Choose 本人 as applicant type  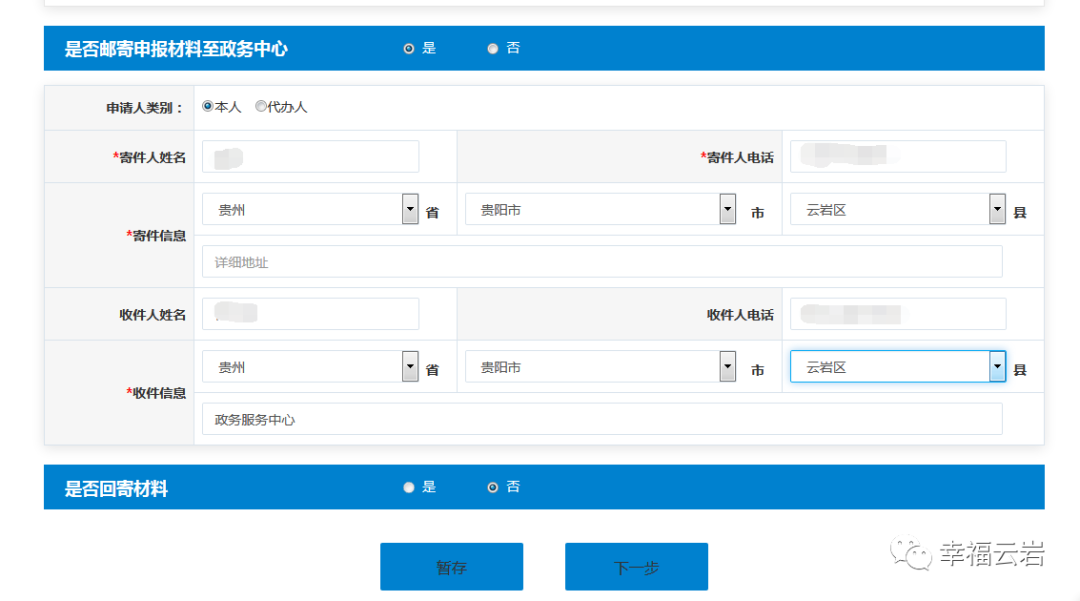click(x=208, y=106)
